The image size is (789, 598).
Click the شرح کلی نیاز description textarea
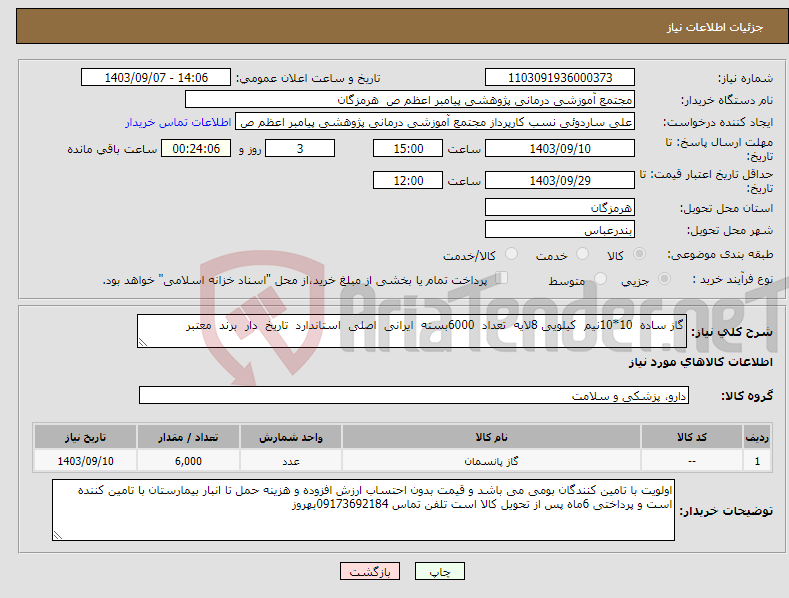pyautogui.click(x=412, y=331)
